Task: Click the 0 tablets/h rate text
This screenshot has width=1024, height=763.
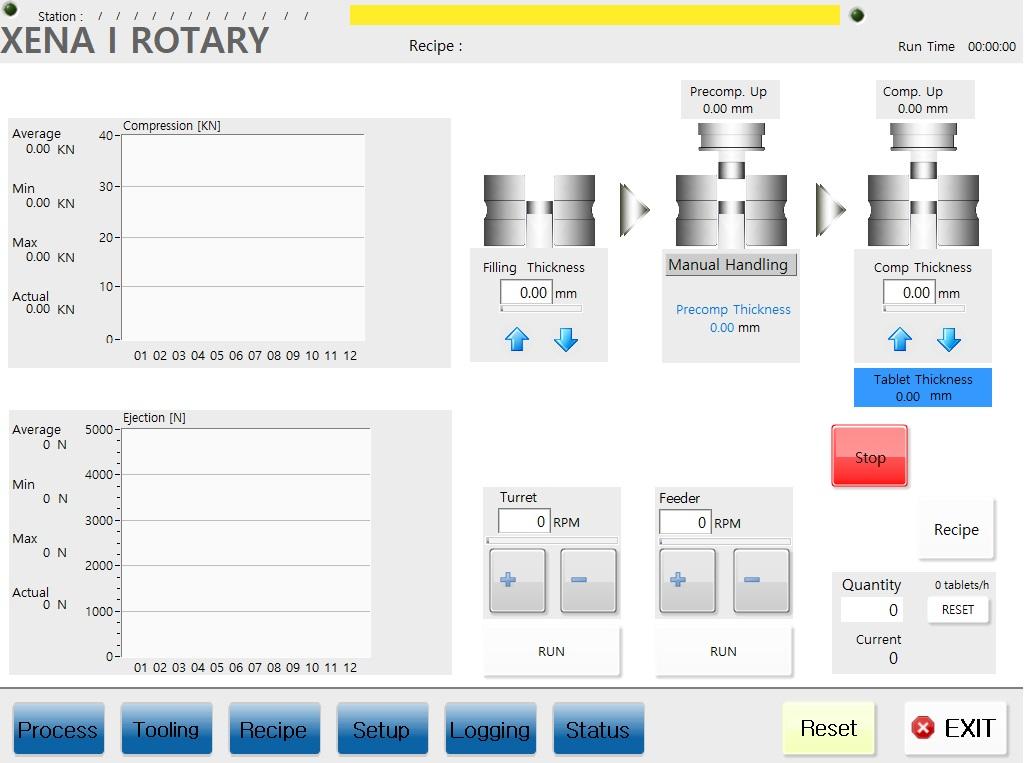Action: click(x=961, y=585)
